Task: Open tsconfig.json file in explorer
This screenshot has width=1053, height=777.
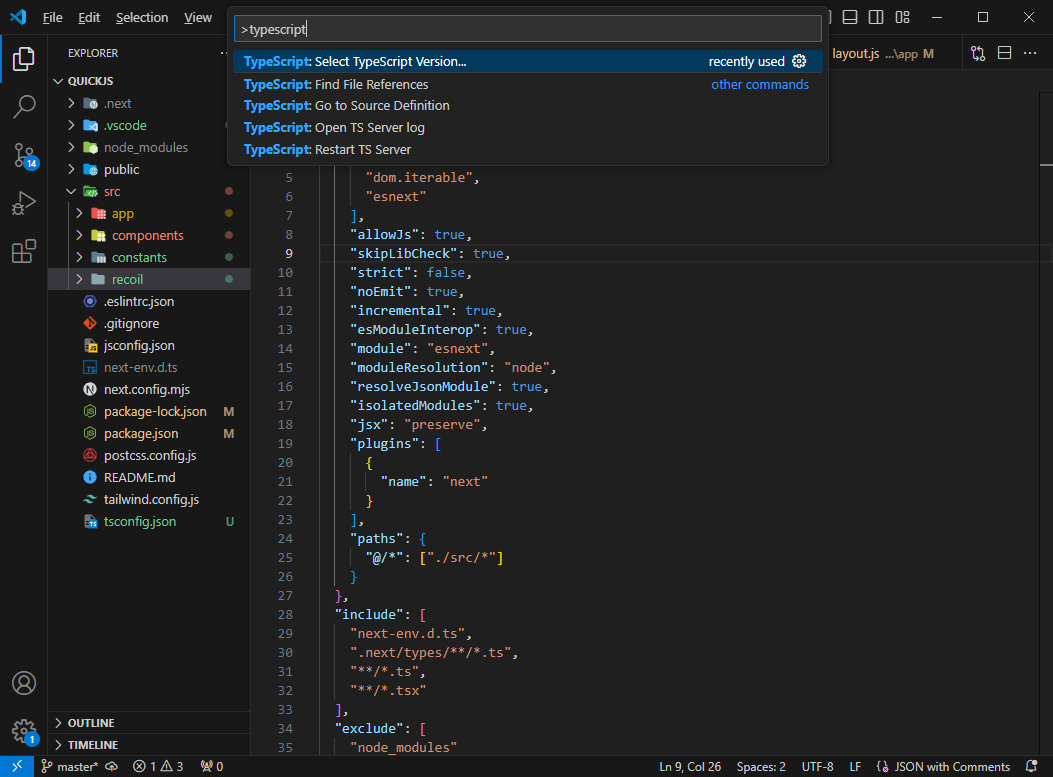Action: pos(149,521)
